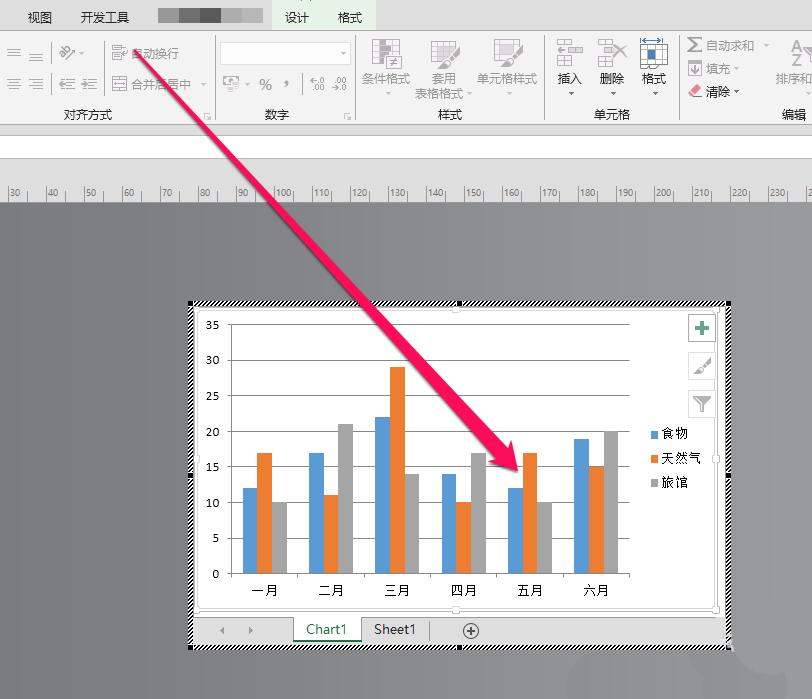Open the Chart Filters funnel button
The width and height of the screenshot is (812, 699).
click(702, 404)
